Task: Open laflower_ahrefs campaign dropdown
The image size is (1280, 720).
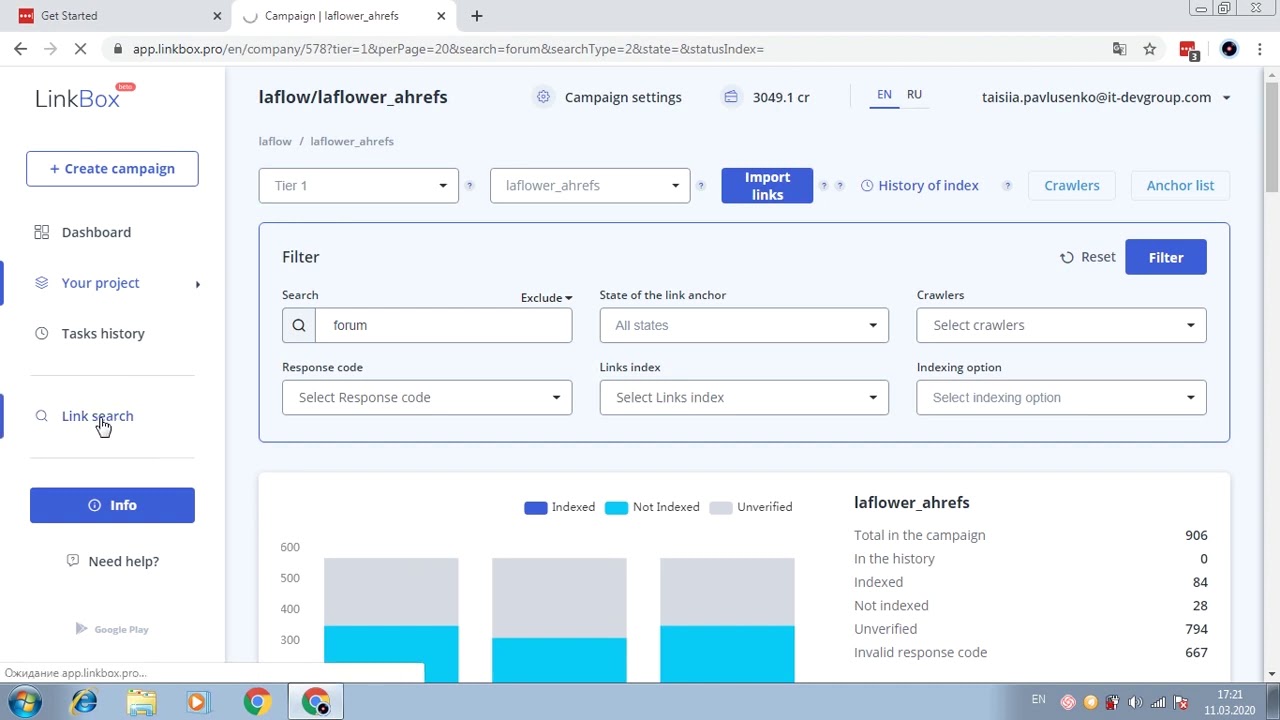Action: click(590, 186)
